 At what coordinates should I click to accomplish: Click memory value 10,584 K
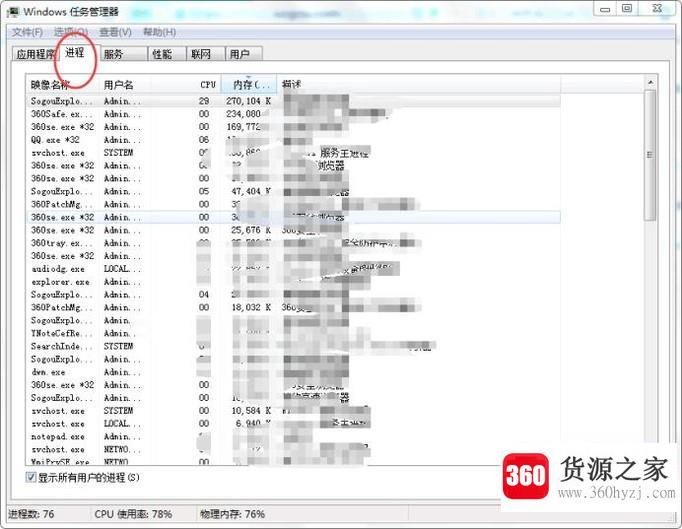click(251, 411)
